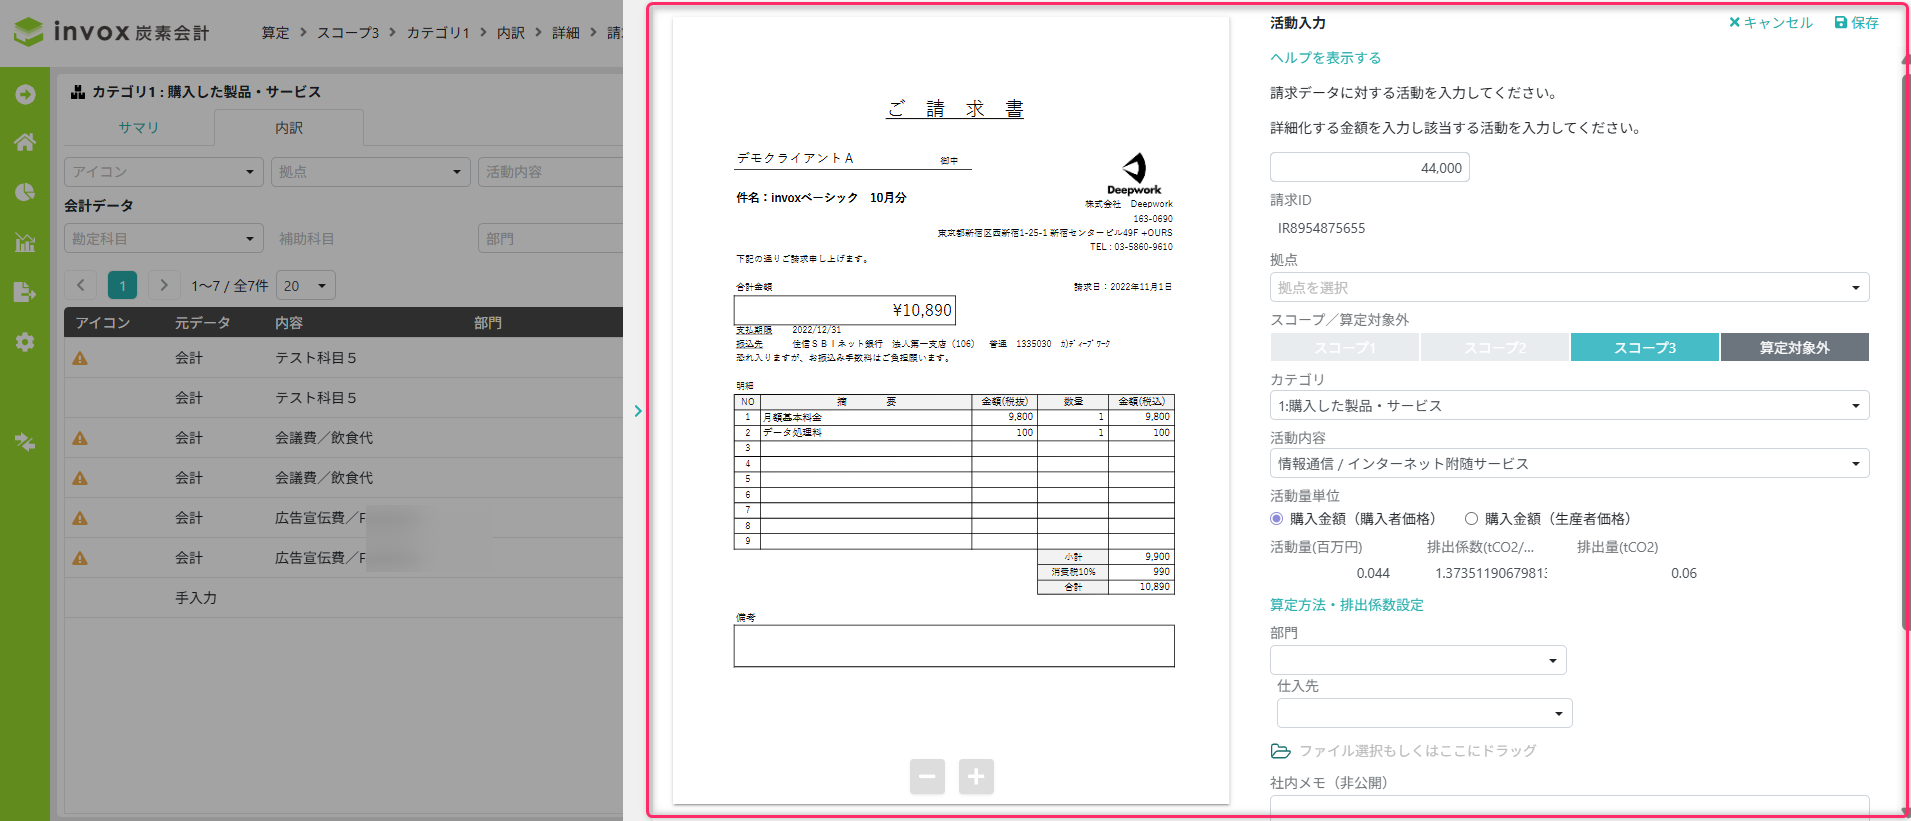
Task: Click the 保存 save button
Action: point(1856,23)
